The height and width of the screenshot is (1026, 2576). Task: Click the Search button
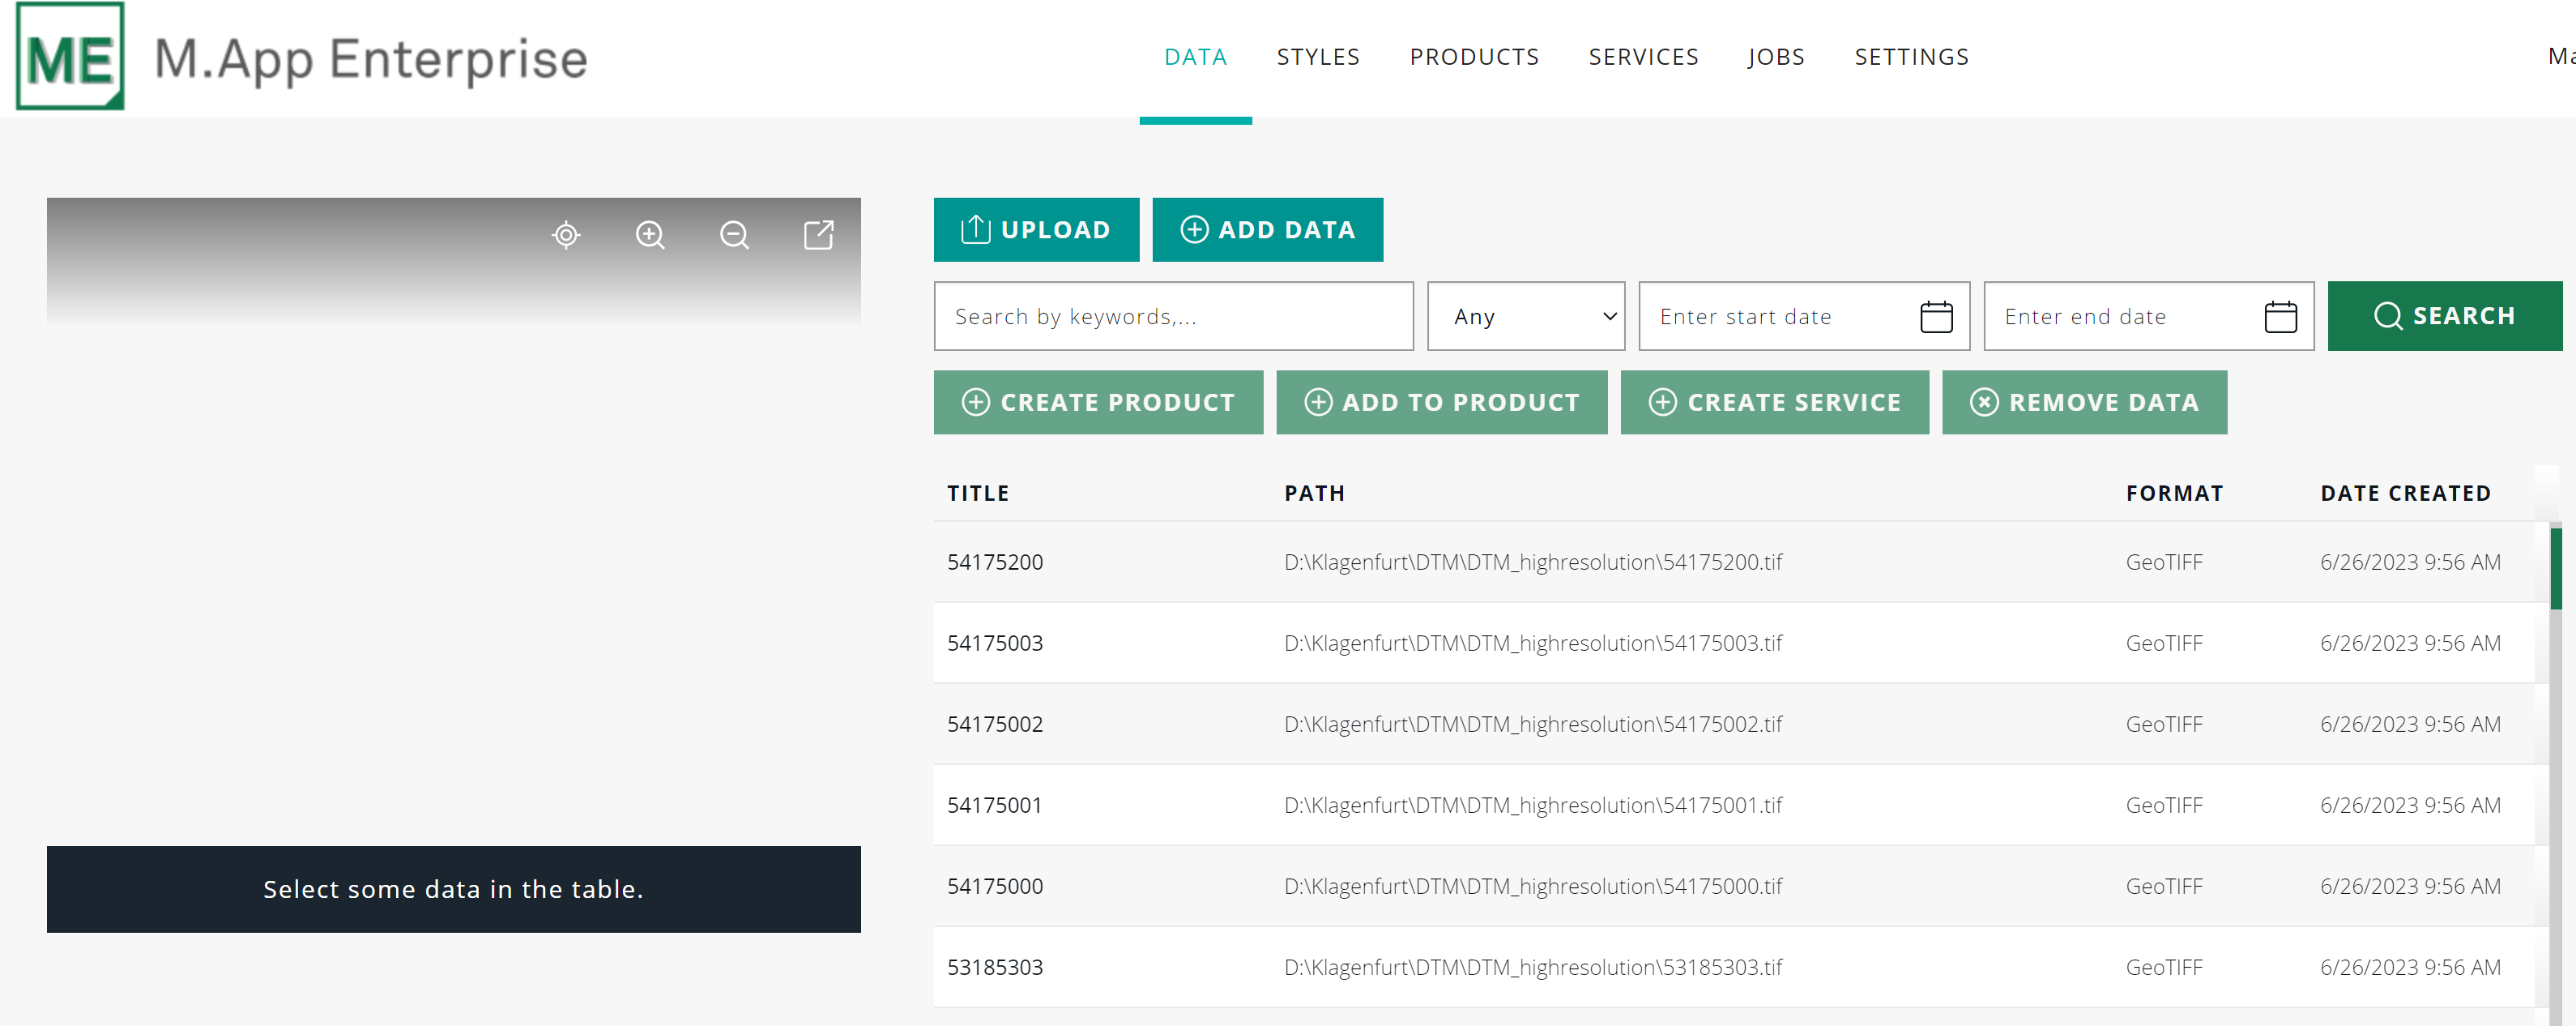click(2444, 316)
